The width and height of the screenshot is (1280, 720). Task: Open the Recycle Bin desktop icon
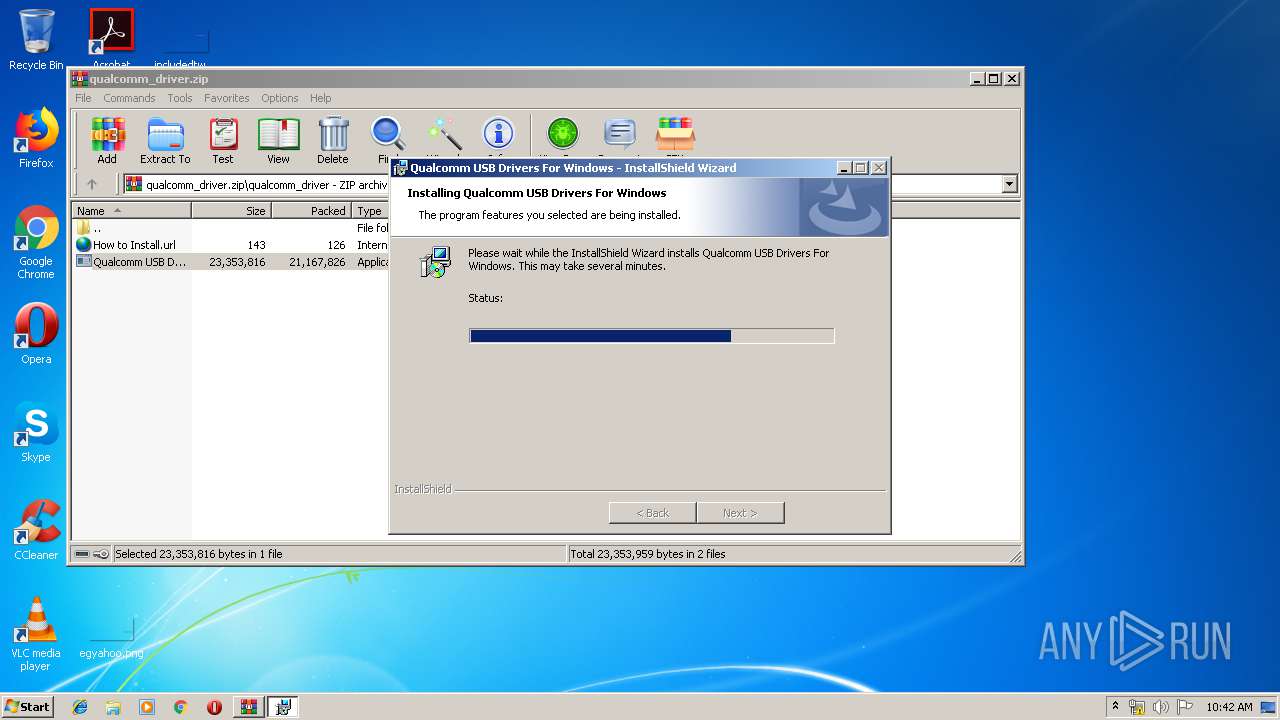click(x=36, y=40)
